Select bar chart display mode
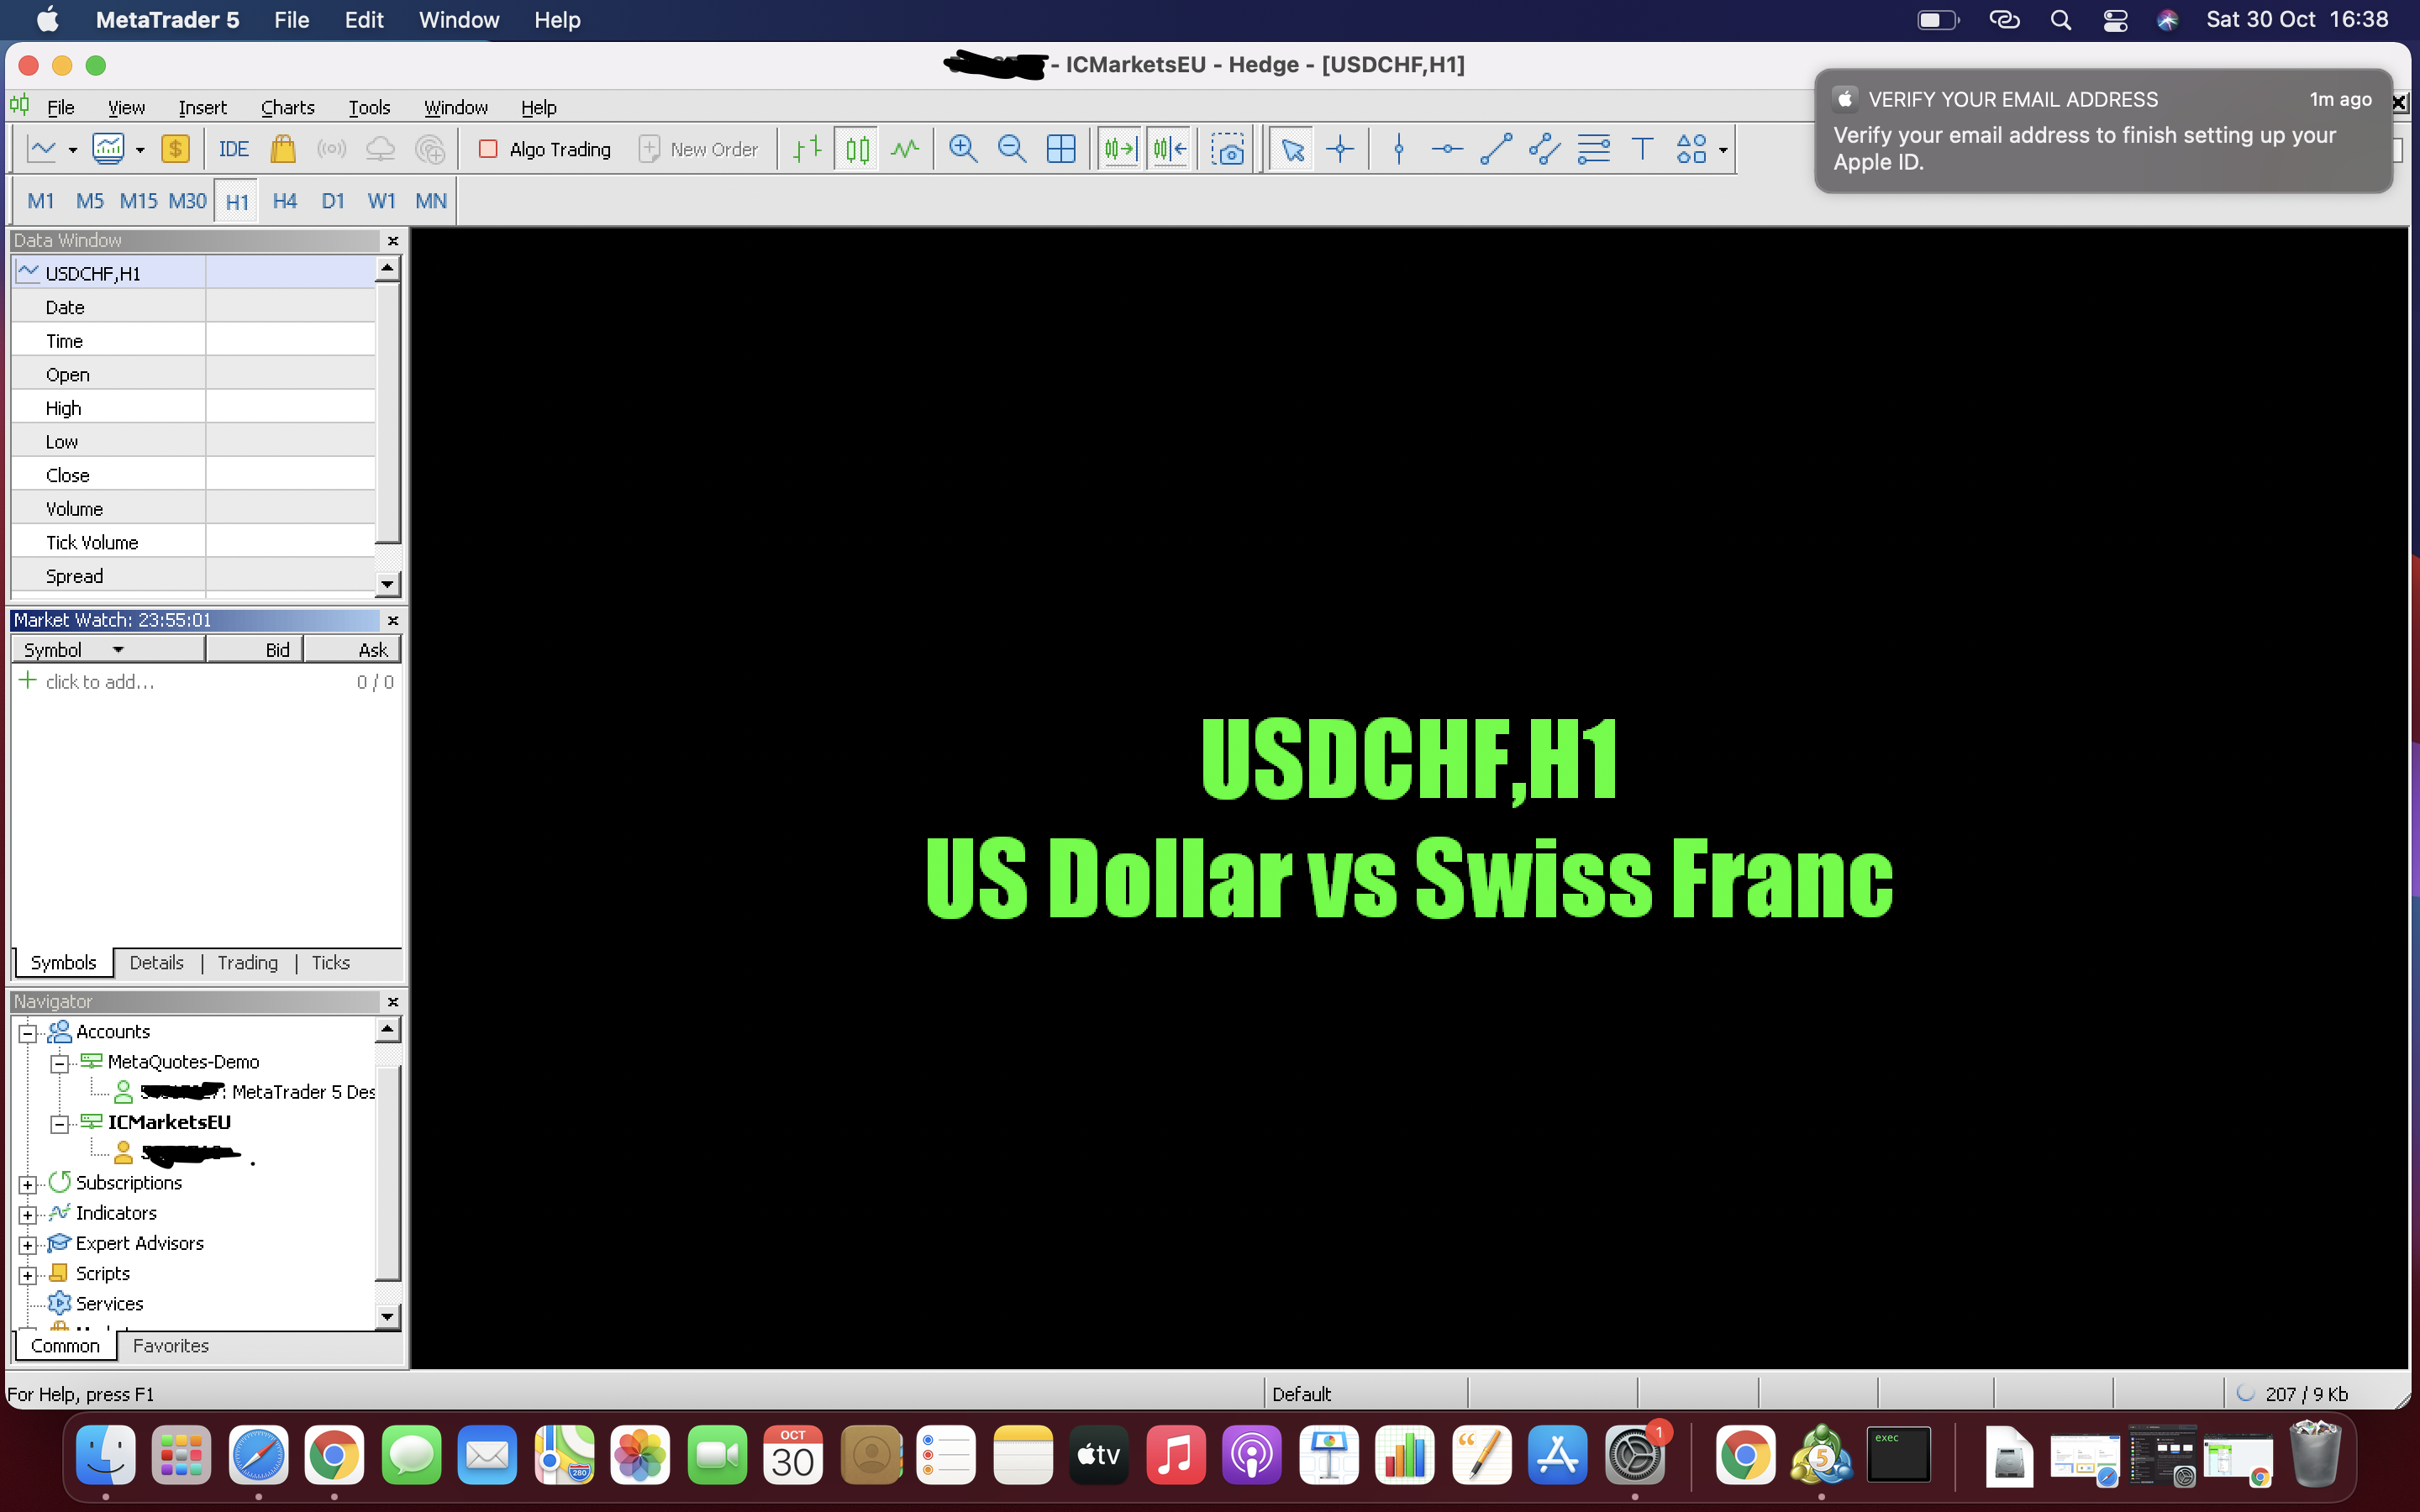 pyautogui.click(x=807, y=149)
